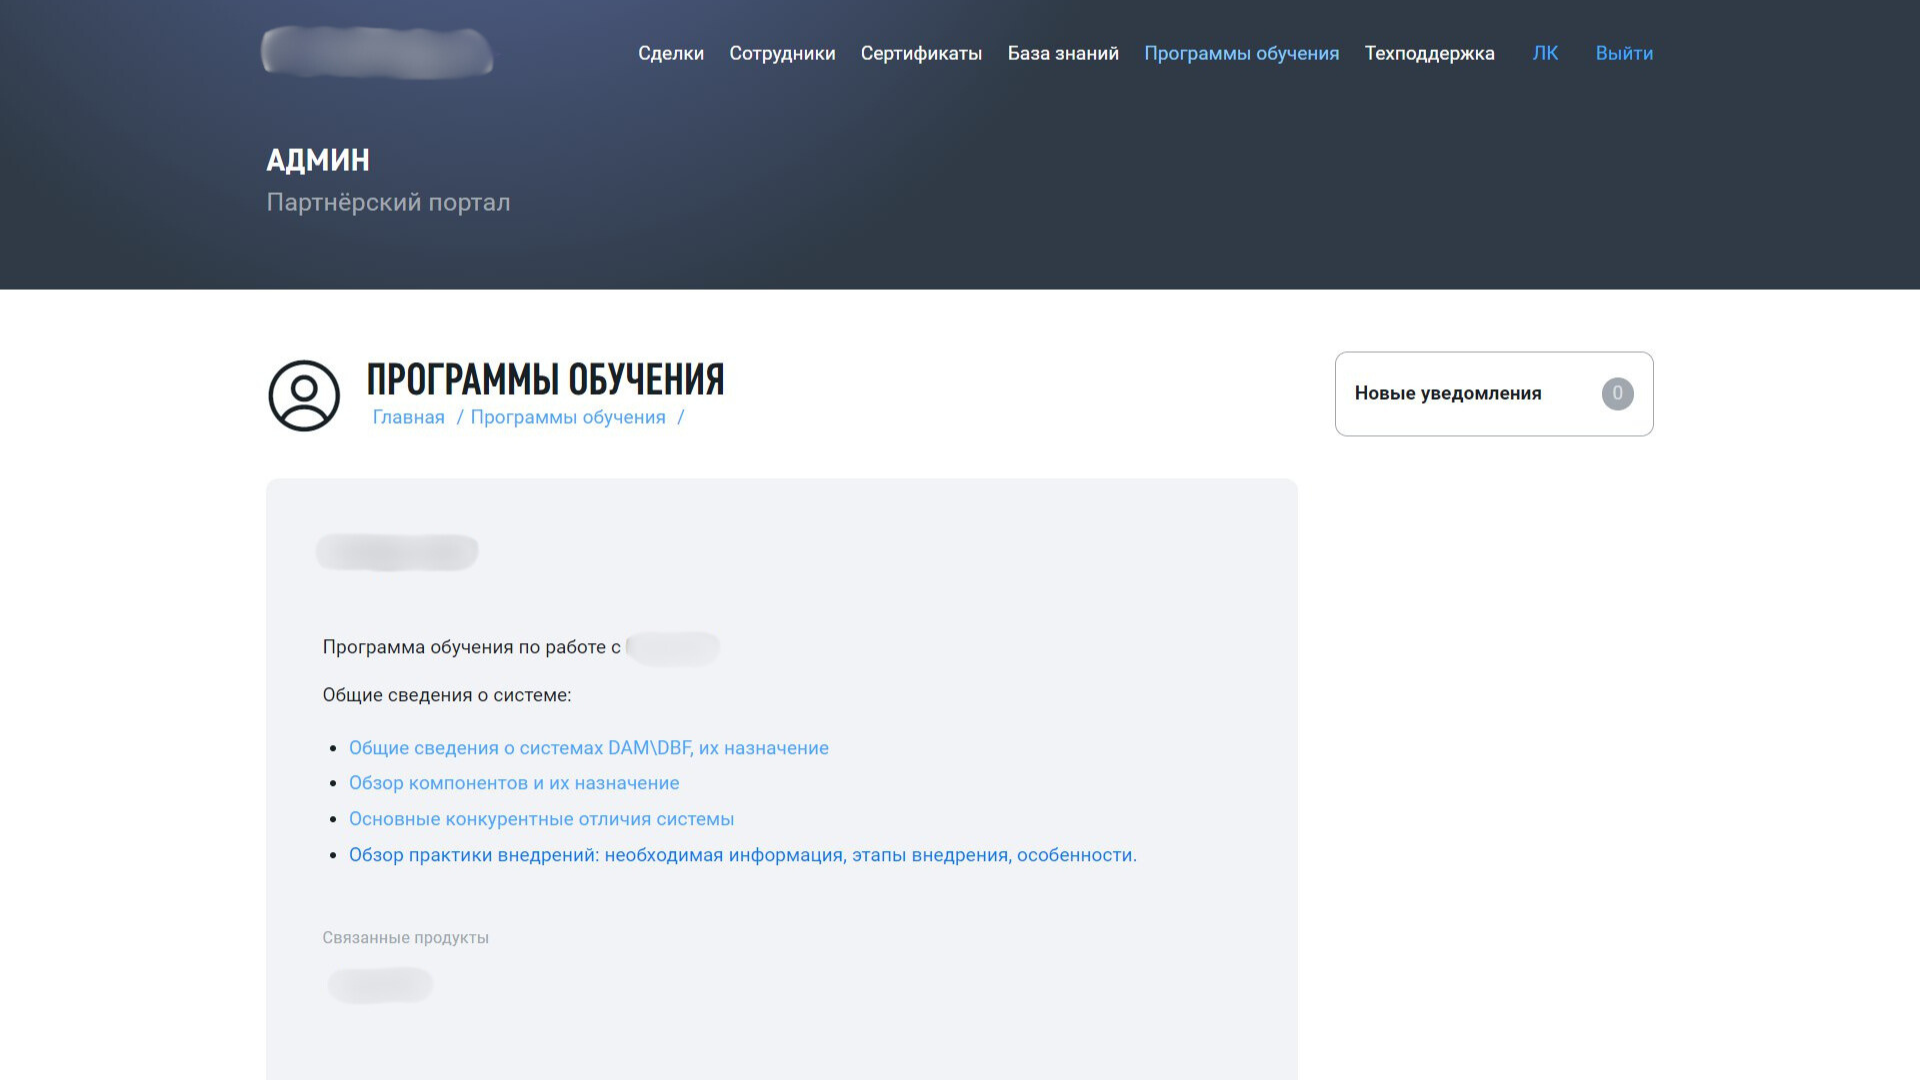Open Основные конкурентные отличия системы link
The image size is (1920, 1080).
pos(541,819)
